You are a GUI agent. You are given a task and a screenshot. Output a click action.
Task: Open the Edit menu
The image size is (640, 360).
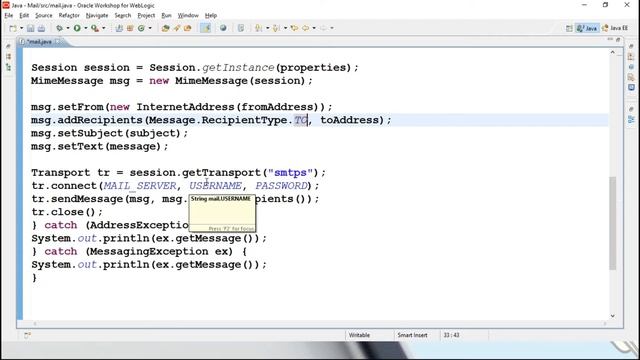coord(24,16)
